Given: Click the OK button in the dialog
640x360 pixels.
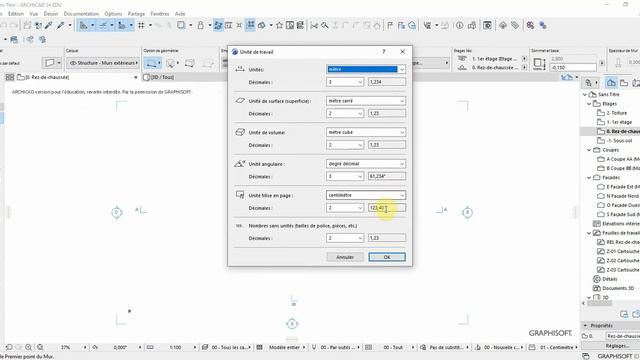Looking at the screenshot, I should (x=387, y=257).
